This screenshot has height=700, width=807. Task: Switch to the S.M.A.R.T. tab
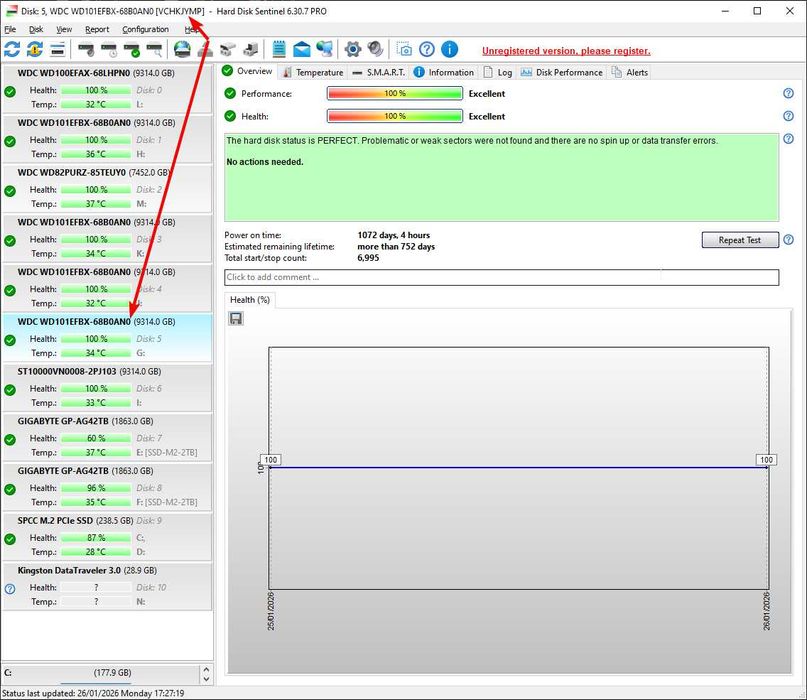379,73
